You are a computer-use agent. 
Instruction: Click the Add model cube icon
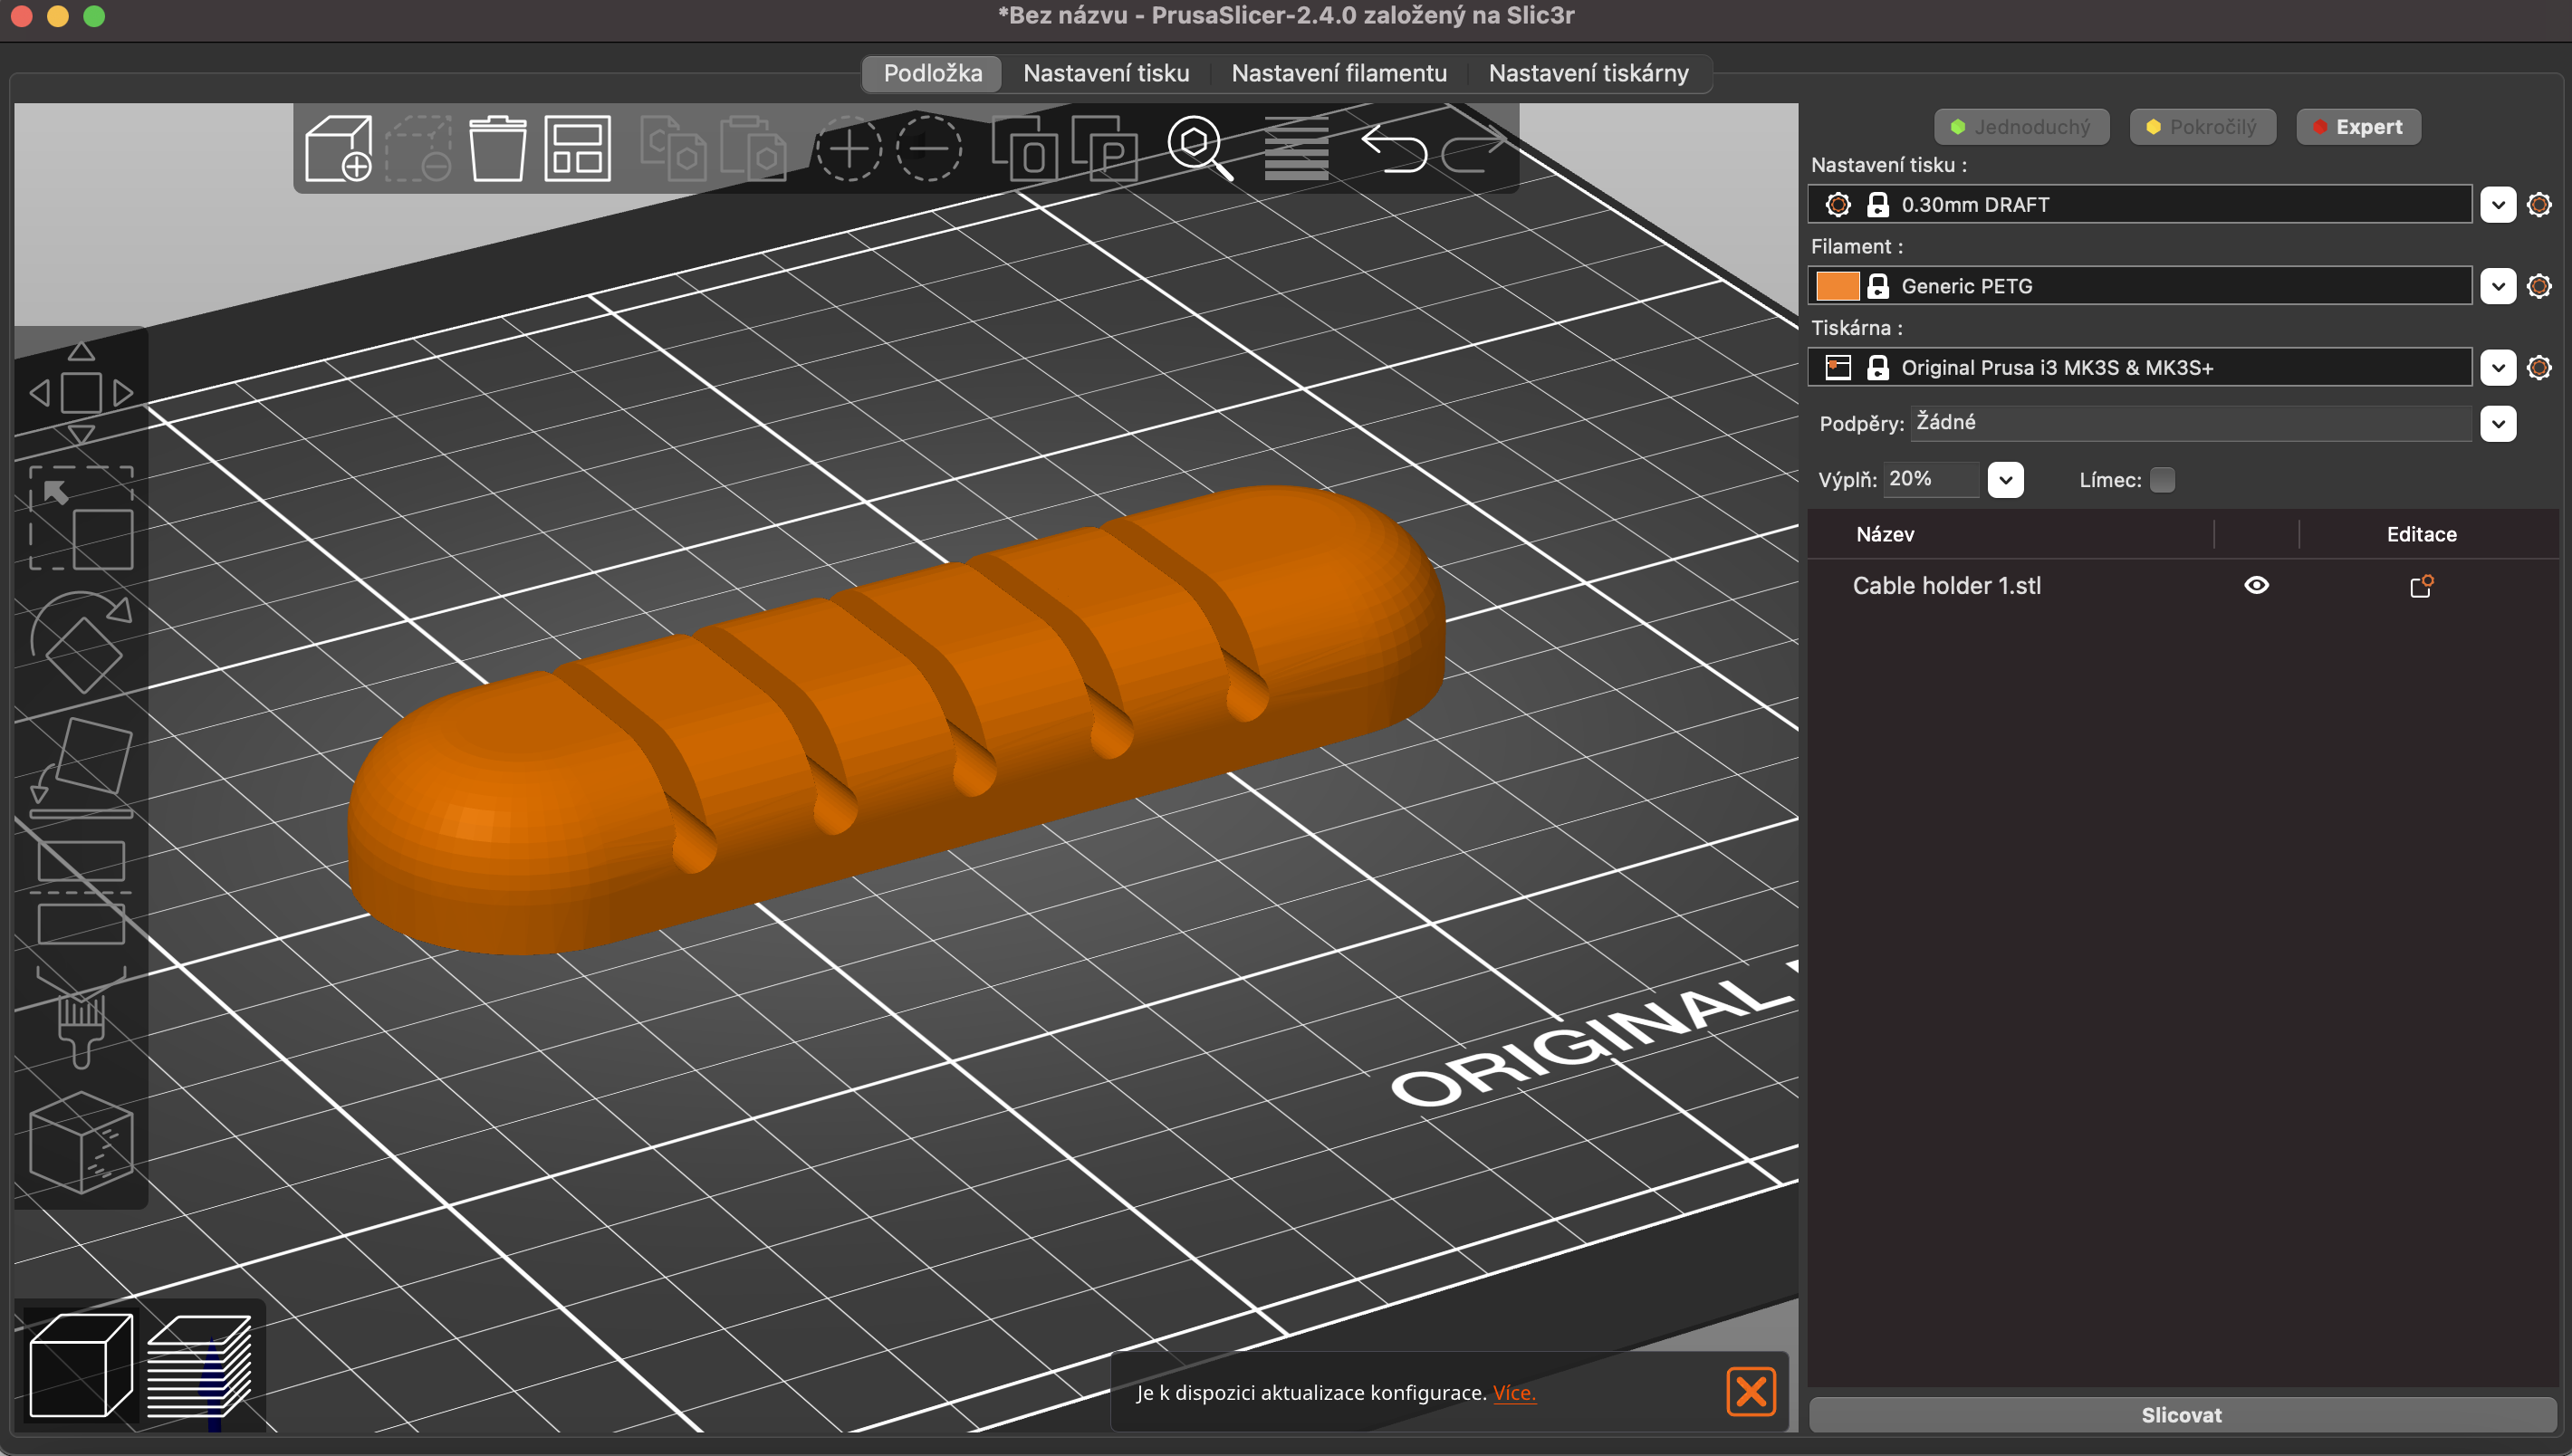(338, 149)
